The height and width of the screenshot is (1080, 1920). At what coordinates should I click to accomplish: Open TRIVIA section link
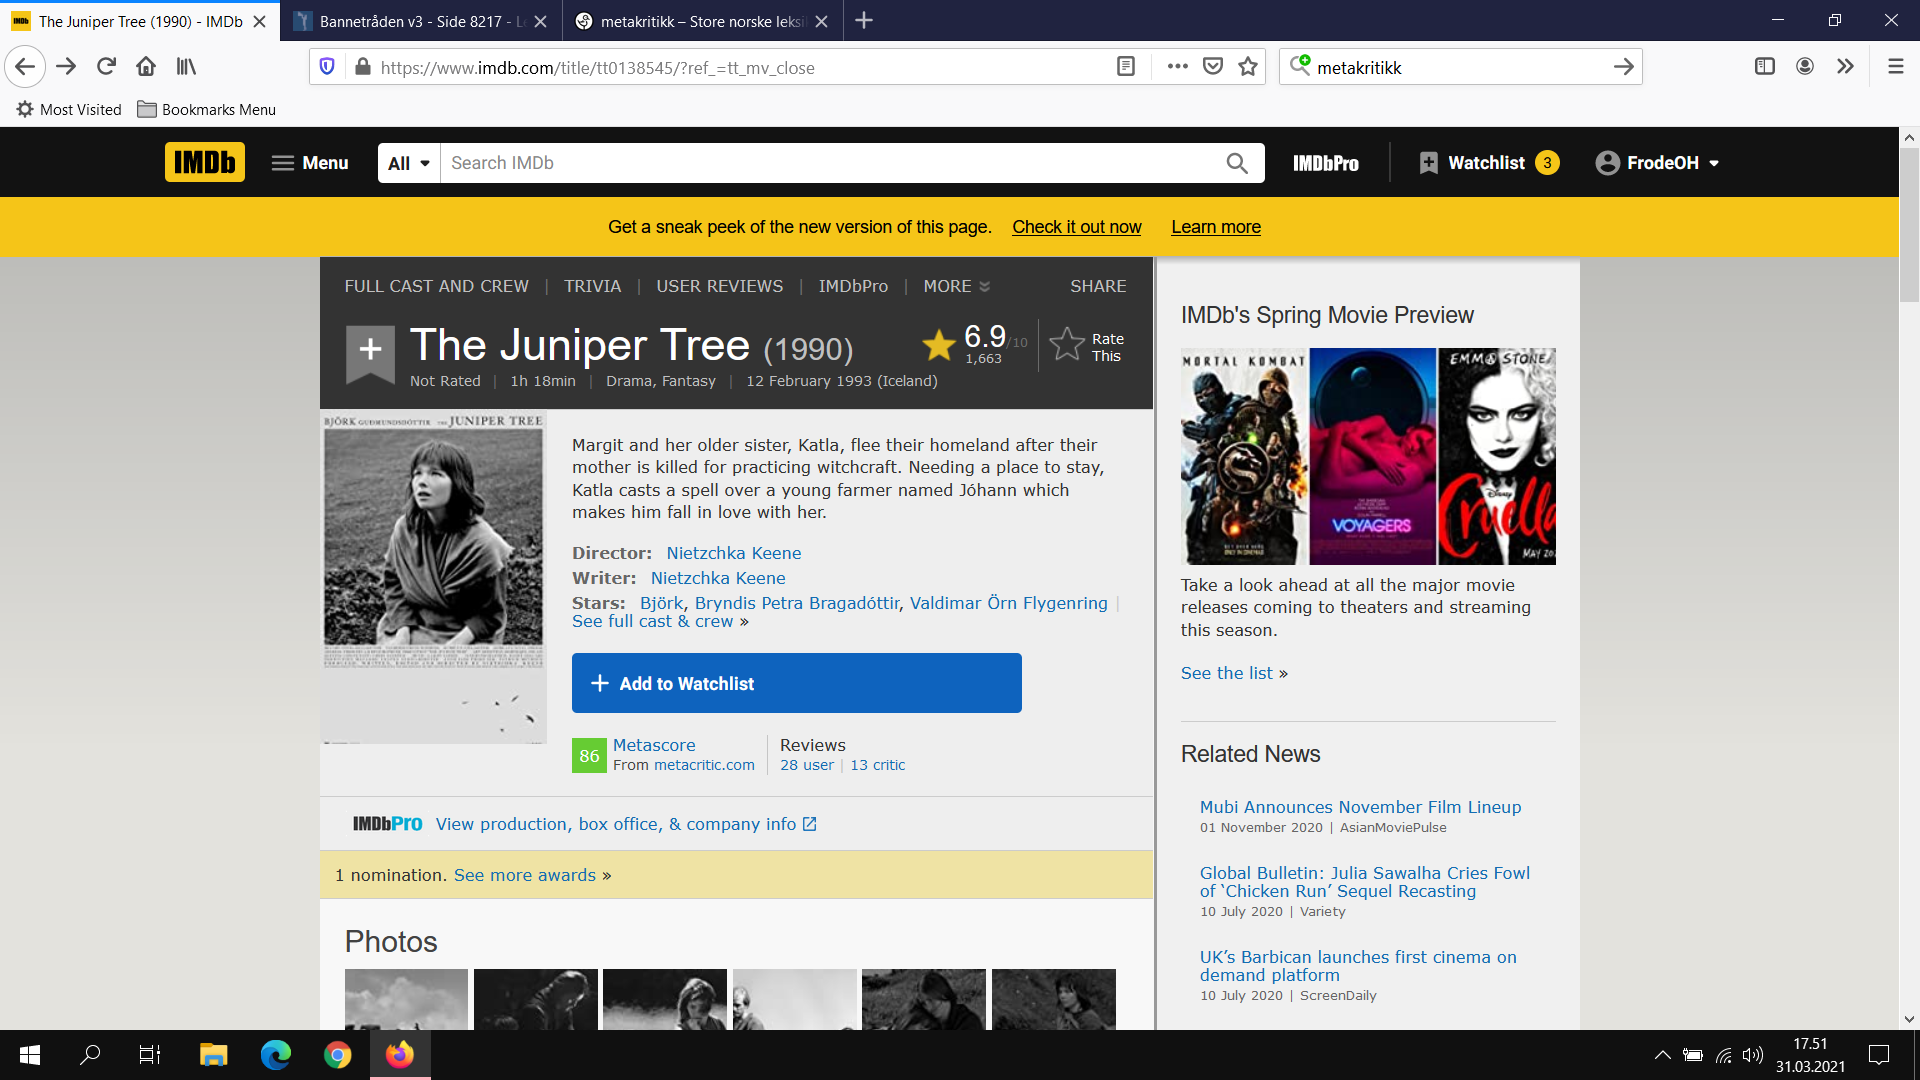592,286
